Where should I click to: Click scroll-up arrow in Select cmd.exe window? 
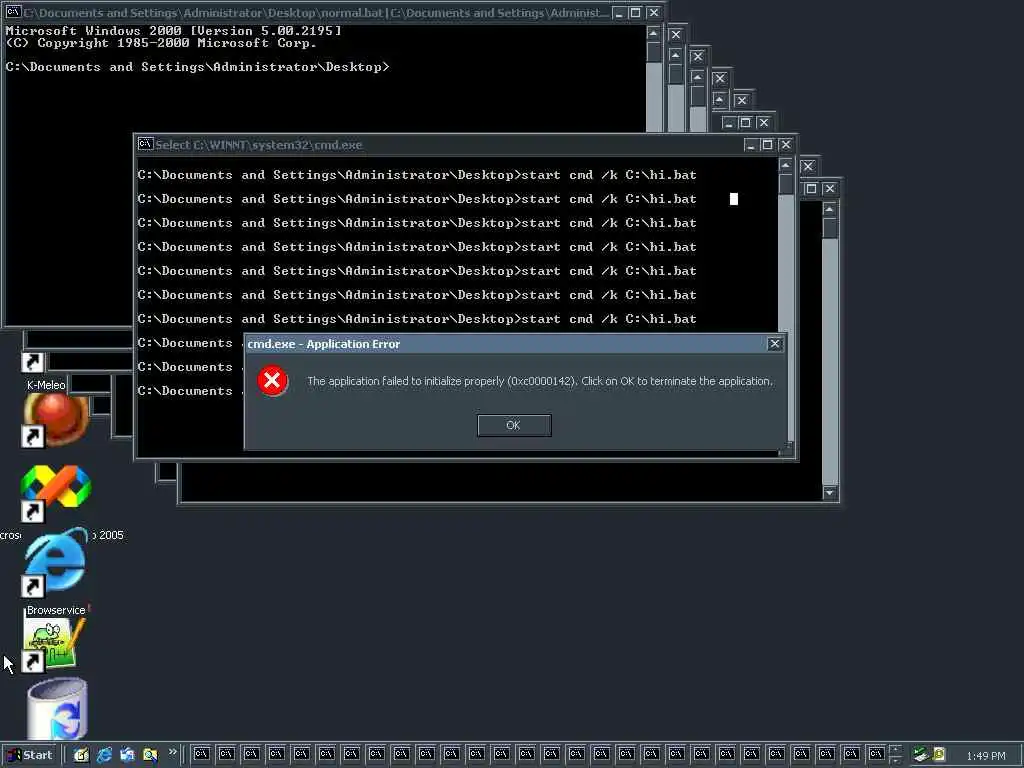(786, 165)
